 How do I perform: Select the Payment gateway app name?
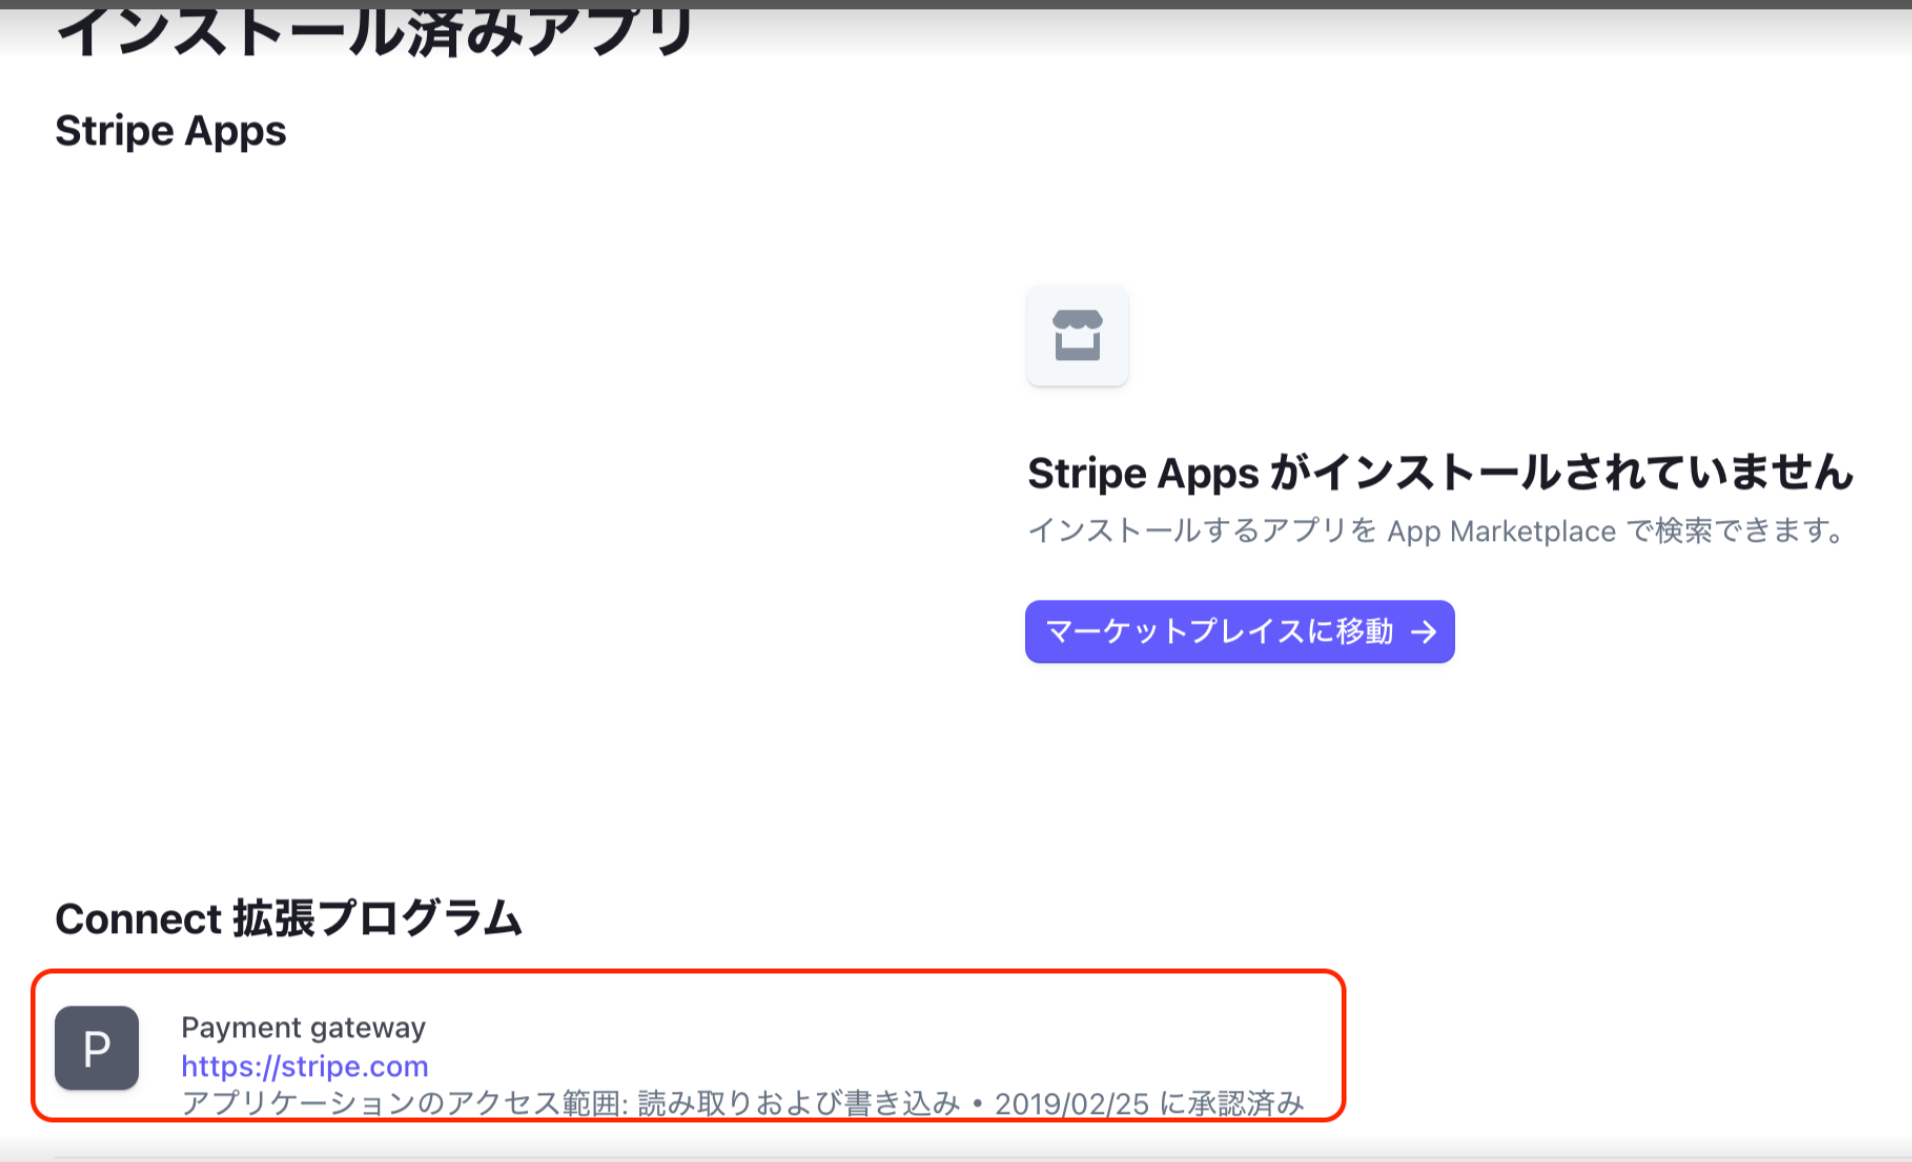click(303, 1027)
